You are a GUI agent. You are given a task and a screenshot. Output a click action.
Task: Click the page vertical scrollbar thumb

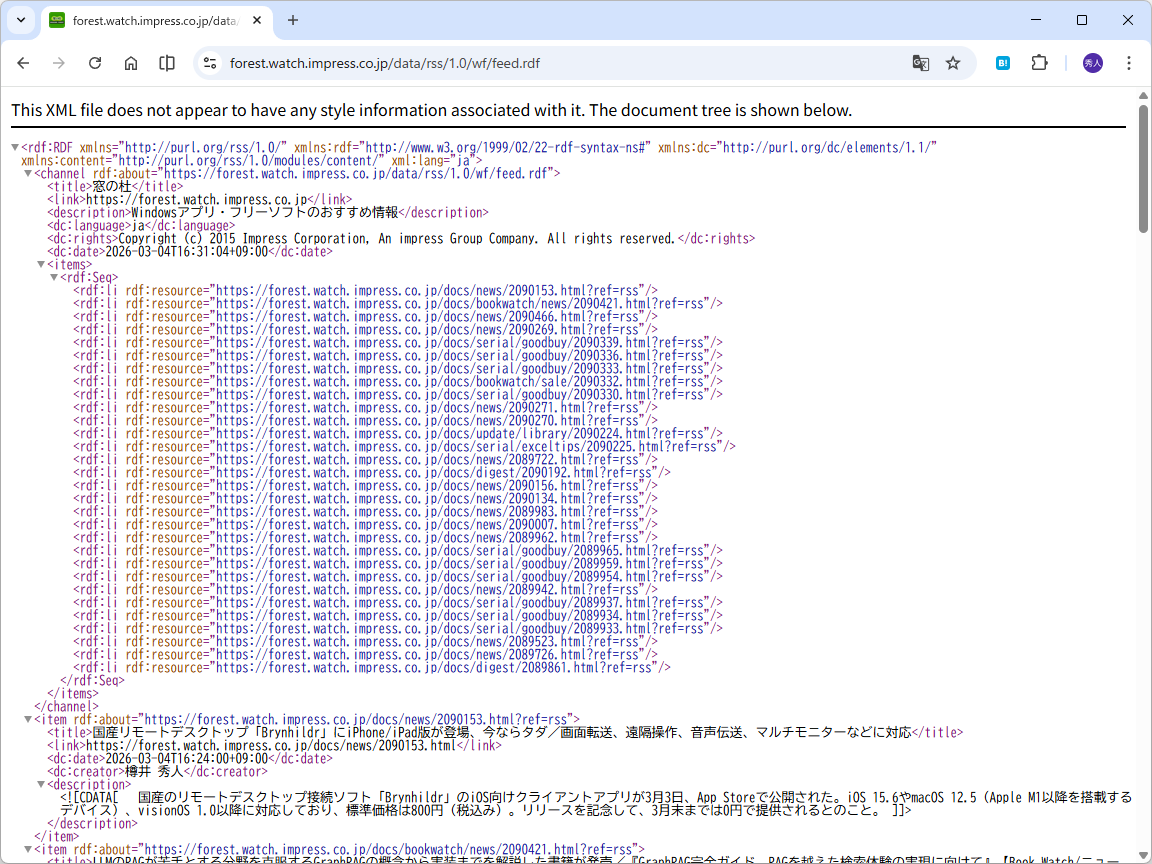1143,169
